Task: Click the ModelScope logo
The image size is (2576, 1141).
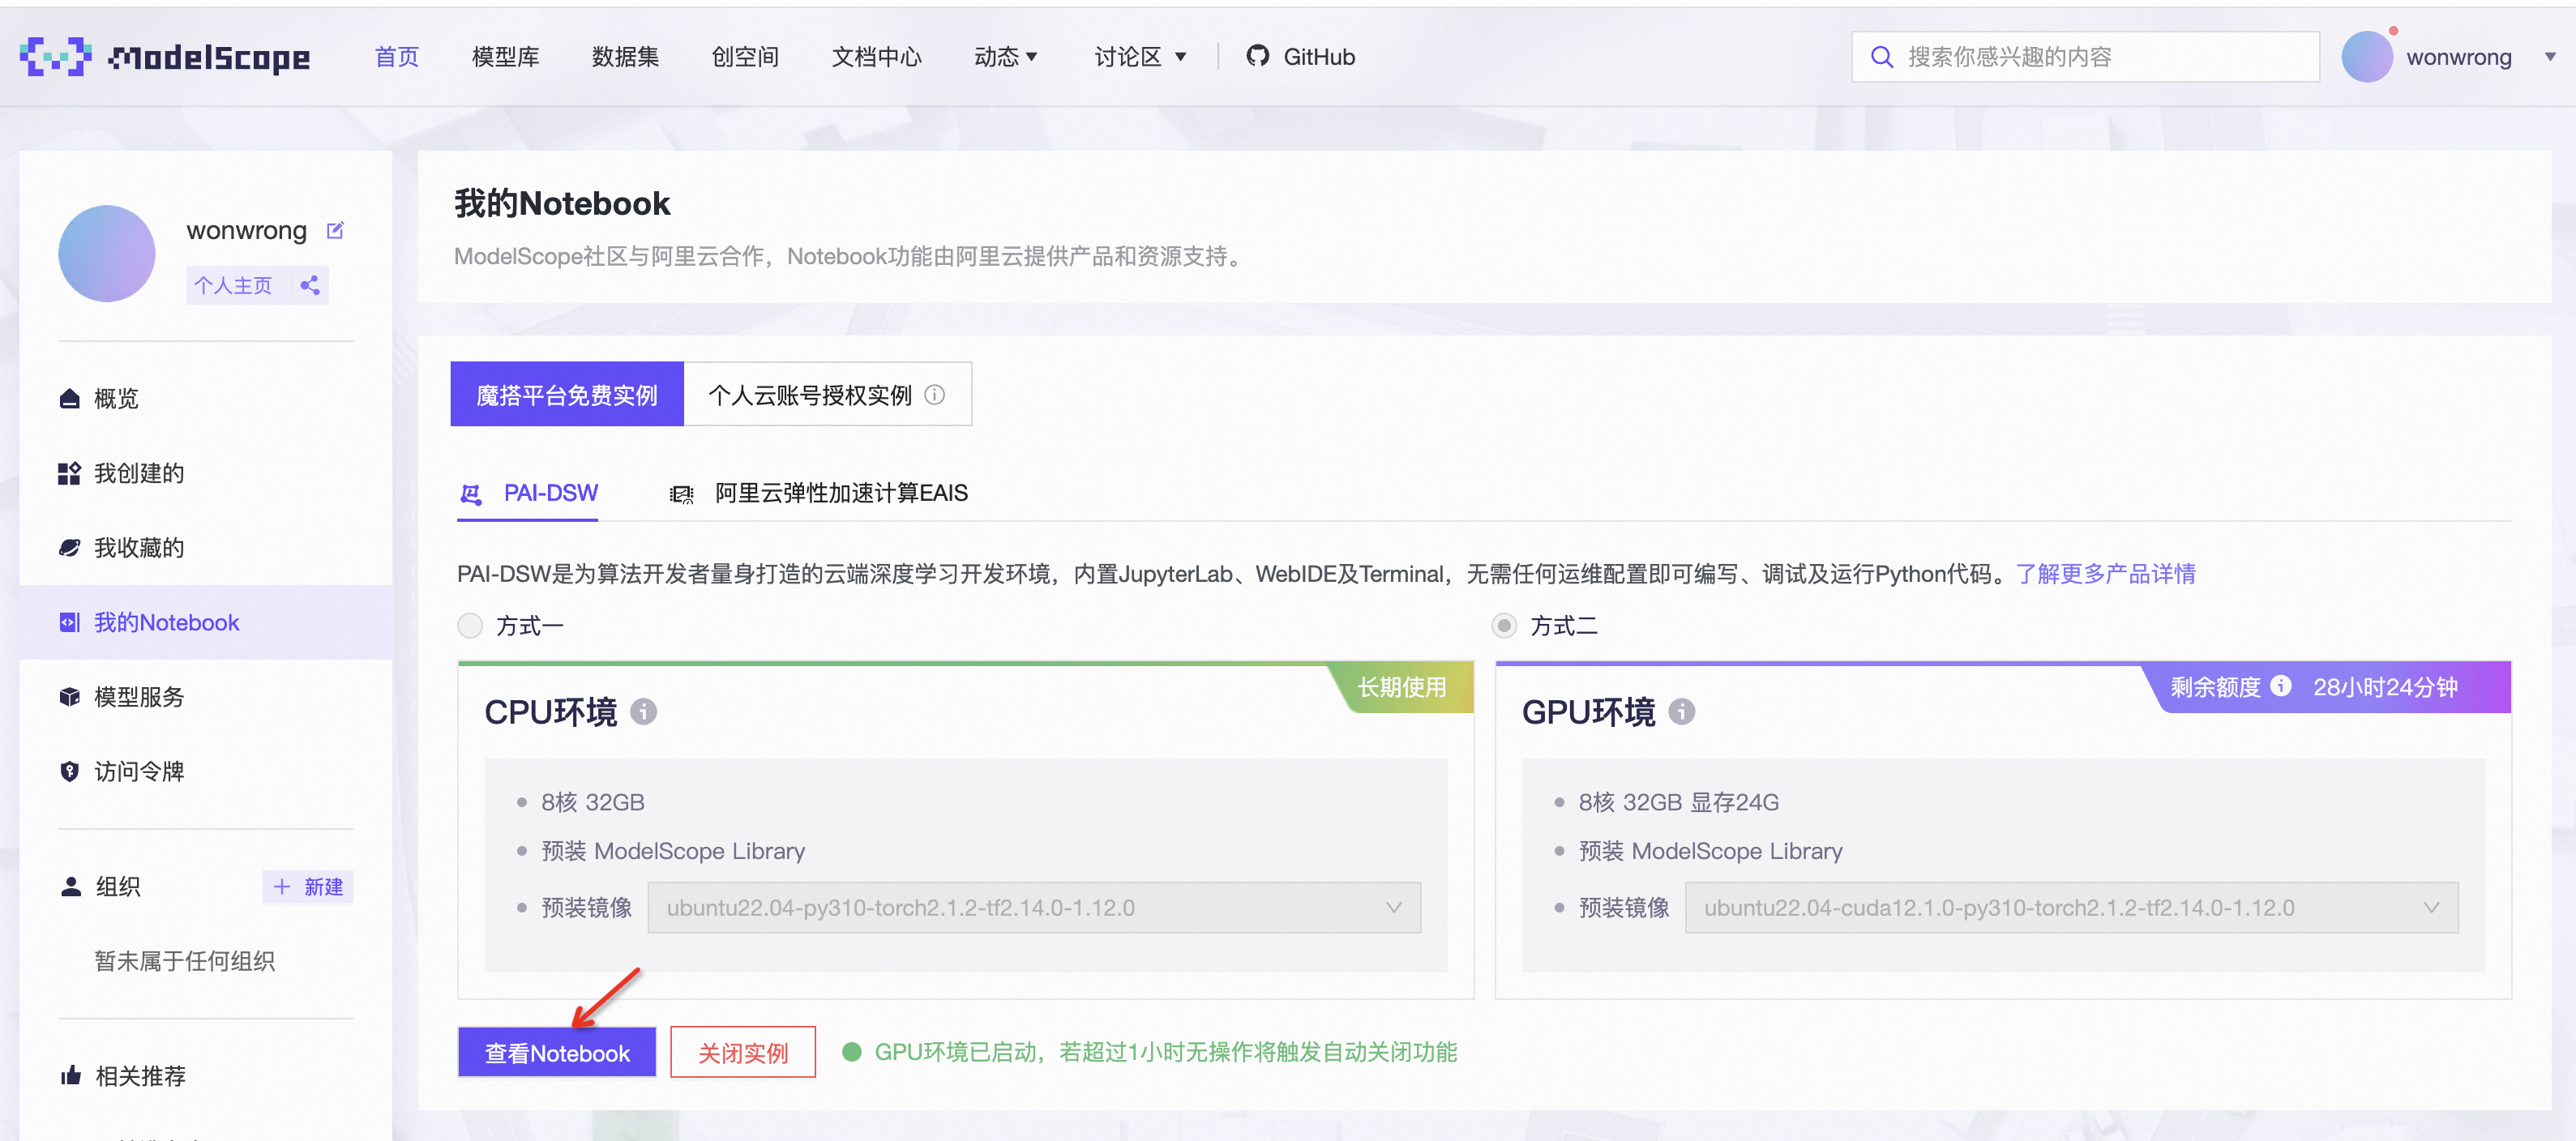Action: [165, 57]
